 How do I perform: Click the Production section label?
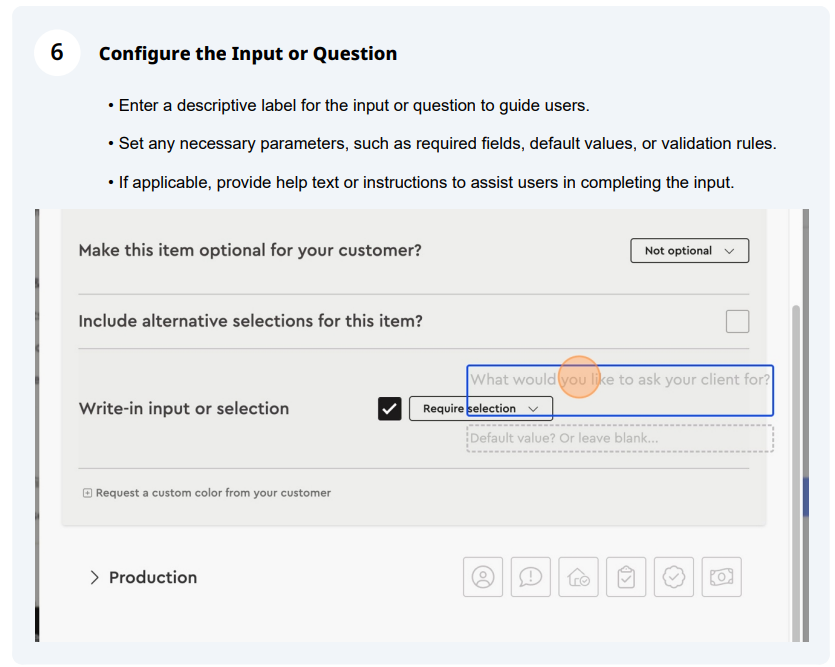(153, 578)
